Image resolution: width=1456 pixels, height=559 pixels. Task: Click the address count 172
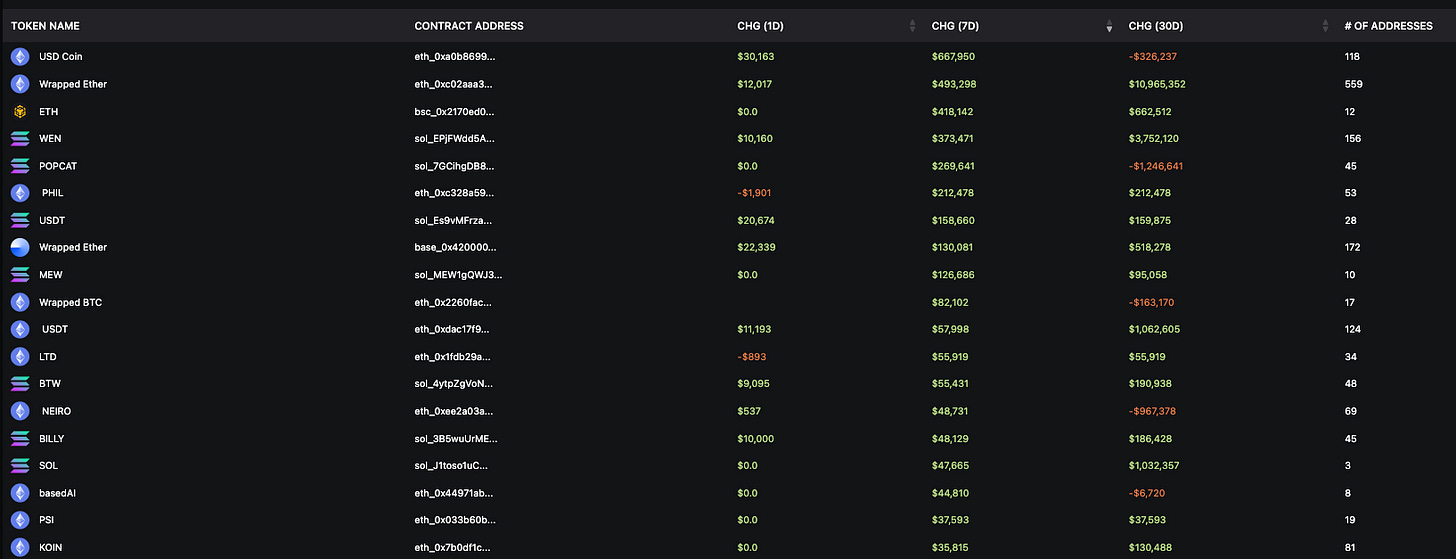(x=1354, y=247)
